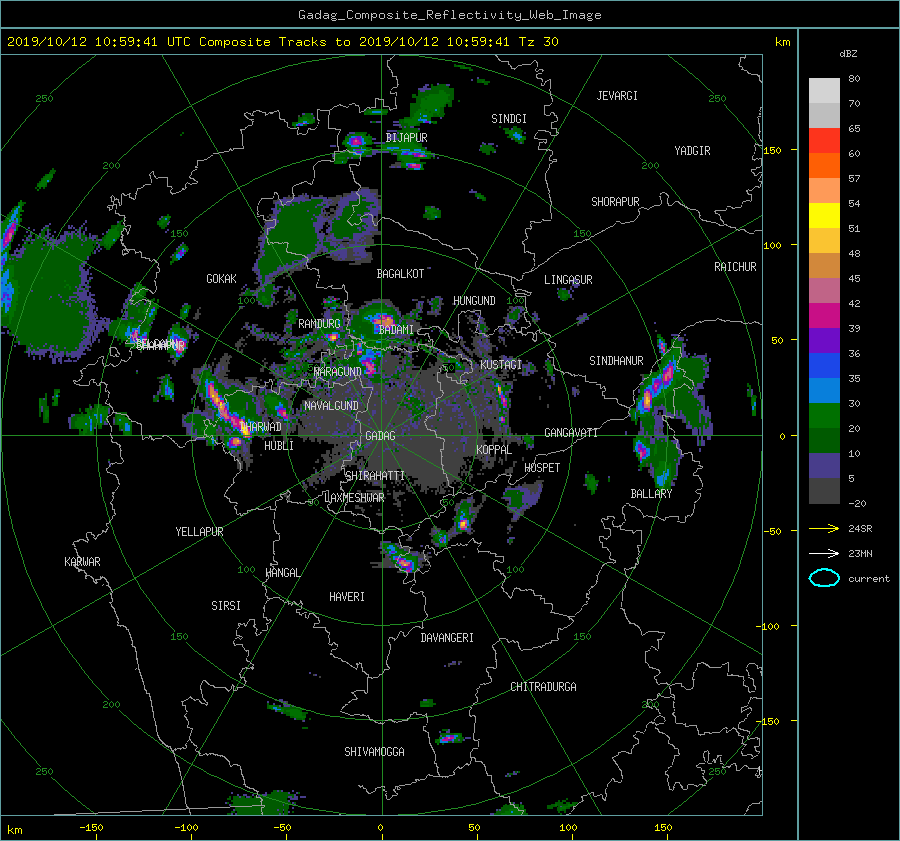Select the magenta 42 dBZ color swatch
This screenshot has height=841, width=900.
pos(824,315)
